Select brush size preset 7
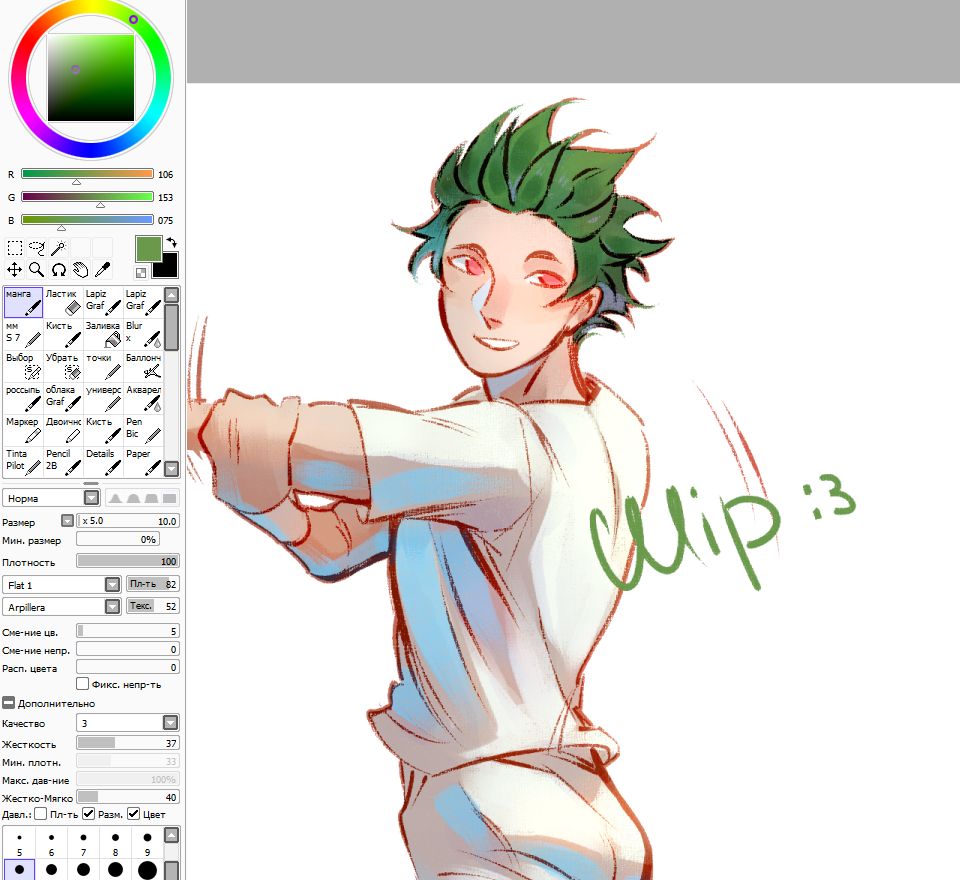Image resolution: width=960 pixels, height=880 pixels. pyautogui.click(x=83, y=843)
